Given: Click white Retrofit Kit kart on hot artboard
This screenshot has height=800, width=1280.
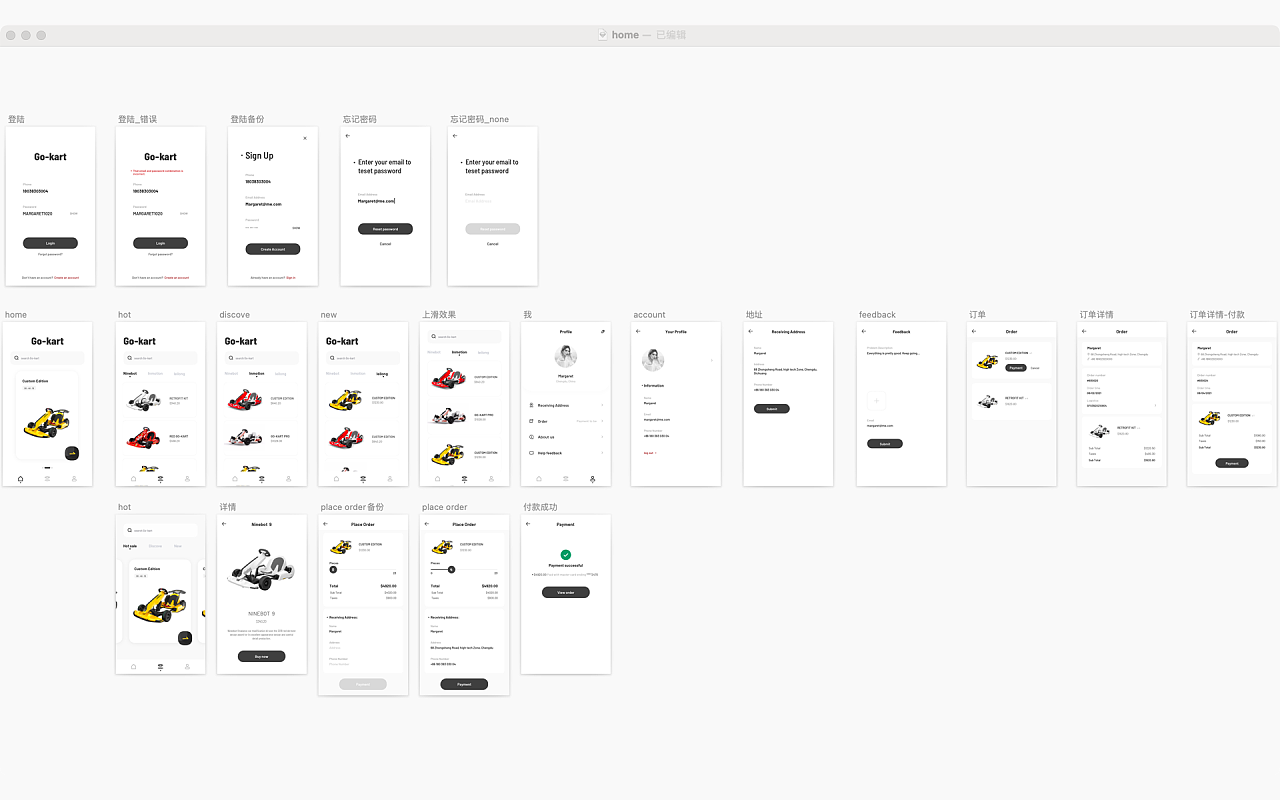Looking at the screenshot, I should [145, 401].
